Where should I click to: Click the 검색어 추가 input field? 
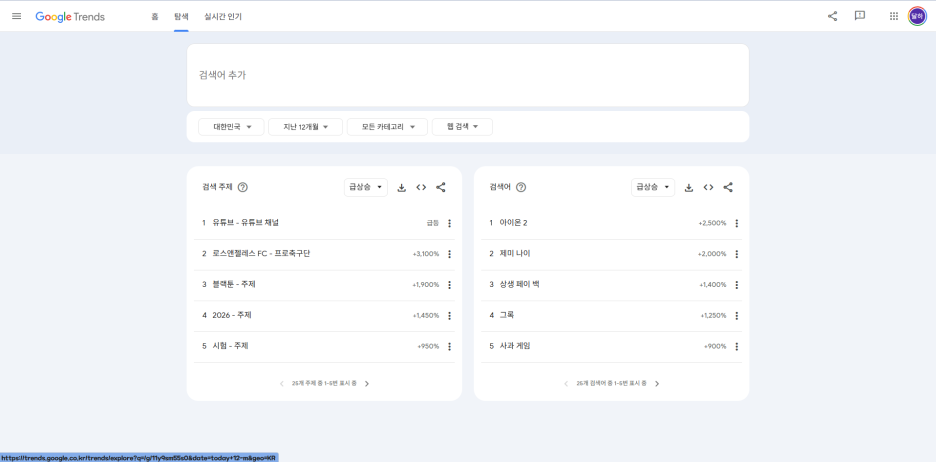point(467,75)
